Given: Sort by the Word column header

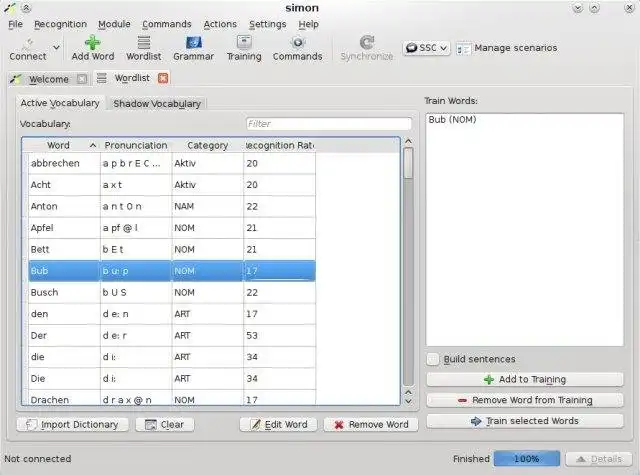Looking at the screenshot, I should (61, 145).
